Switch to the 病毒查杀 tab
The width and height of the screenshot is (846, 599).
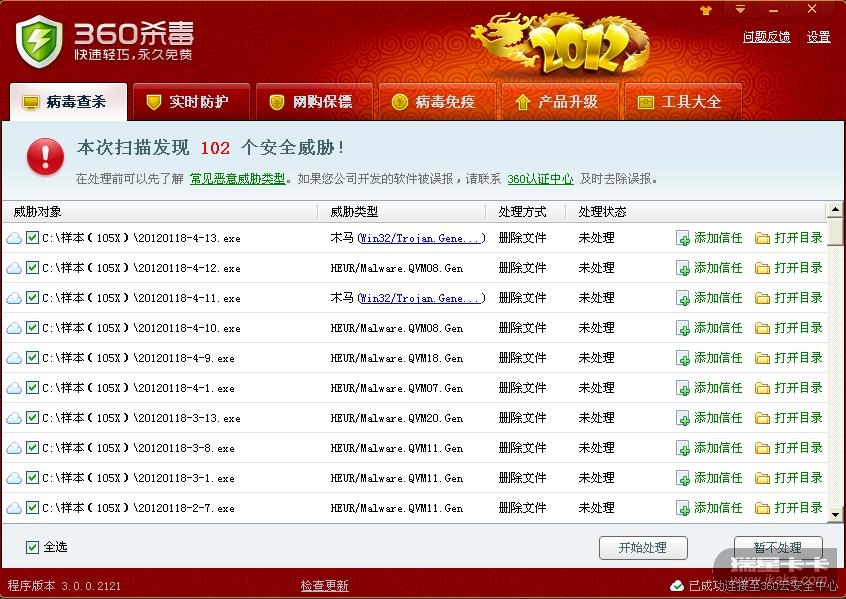coord(69,101)
